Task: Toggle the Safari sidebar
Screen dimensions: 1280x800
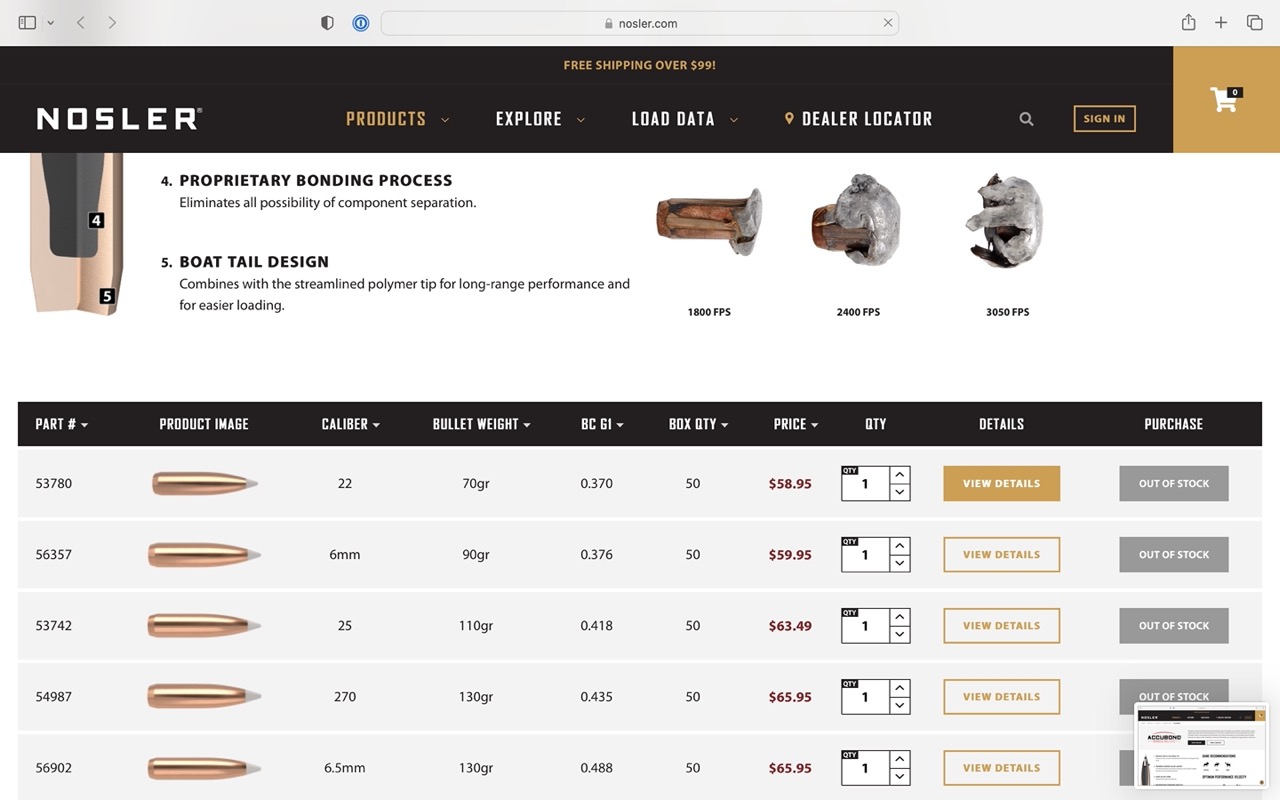Action: point(27,22)
